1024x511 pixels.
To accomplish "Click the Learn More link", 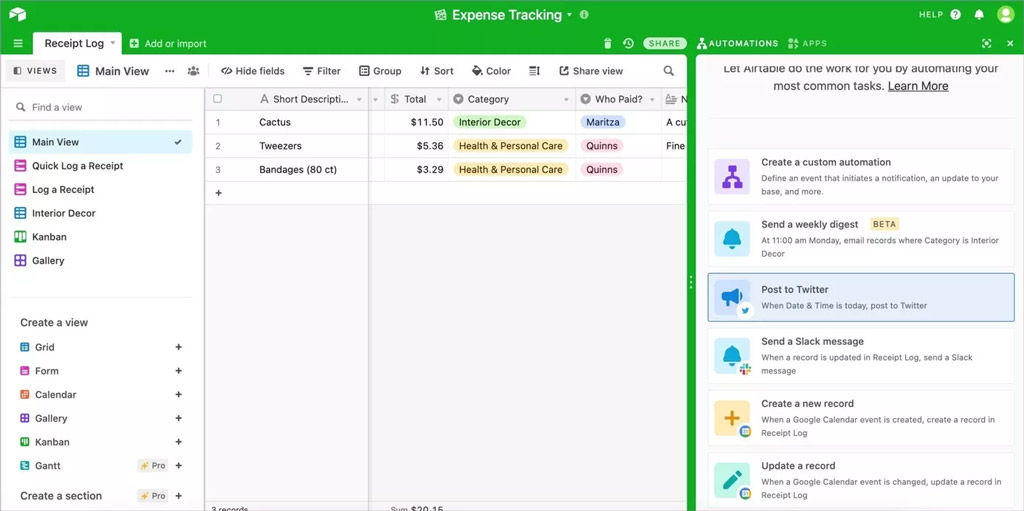I will tap(918, 86).
